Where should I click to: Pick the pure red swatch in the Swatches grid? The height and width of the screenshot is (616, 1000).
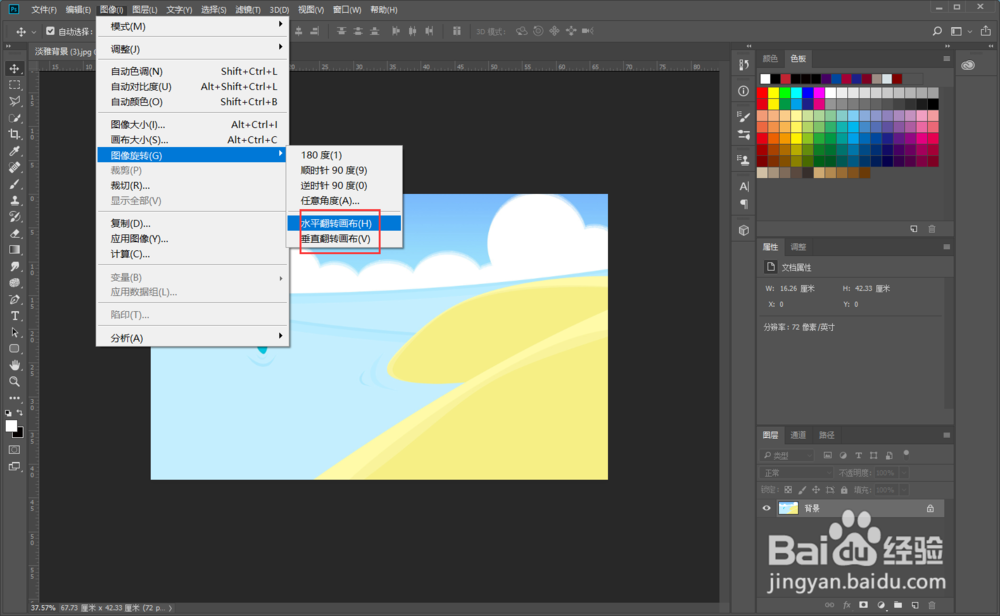(x=762, y=93)
